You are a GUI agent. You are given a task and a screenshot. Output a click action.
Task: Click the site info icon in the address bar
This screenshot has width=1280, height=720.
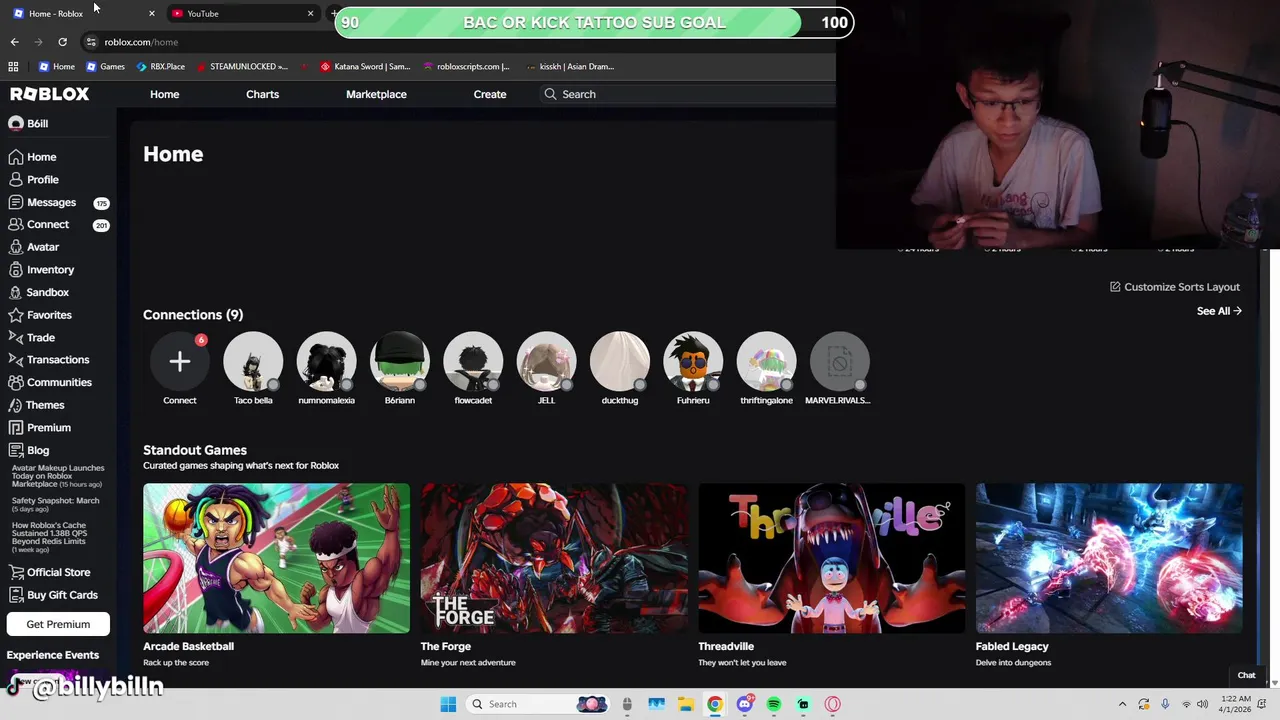91,42
